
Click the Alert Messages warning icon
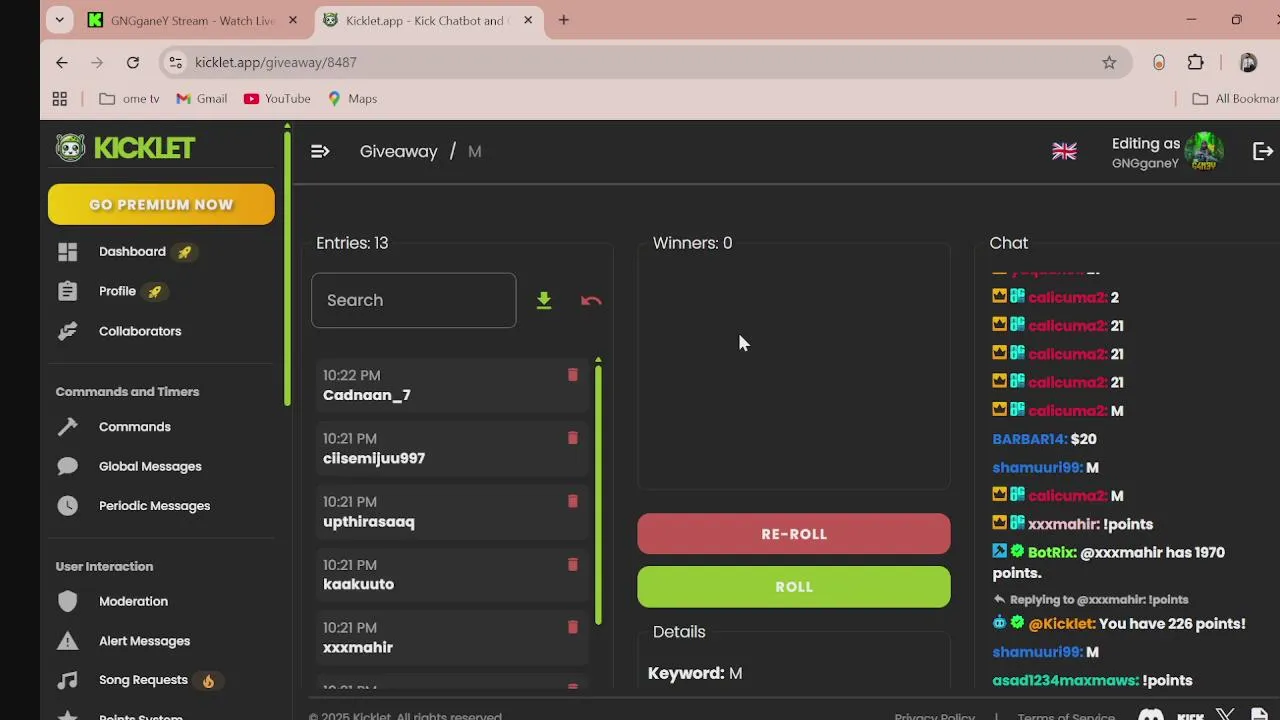(67, 641)
